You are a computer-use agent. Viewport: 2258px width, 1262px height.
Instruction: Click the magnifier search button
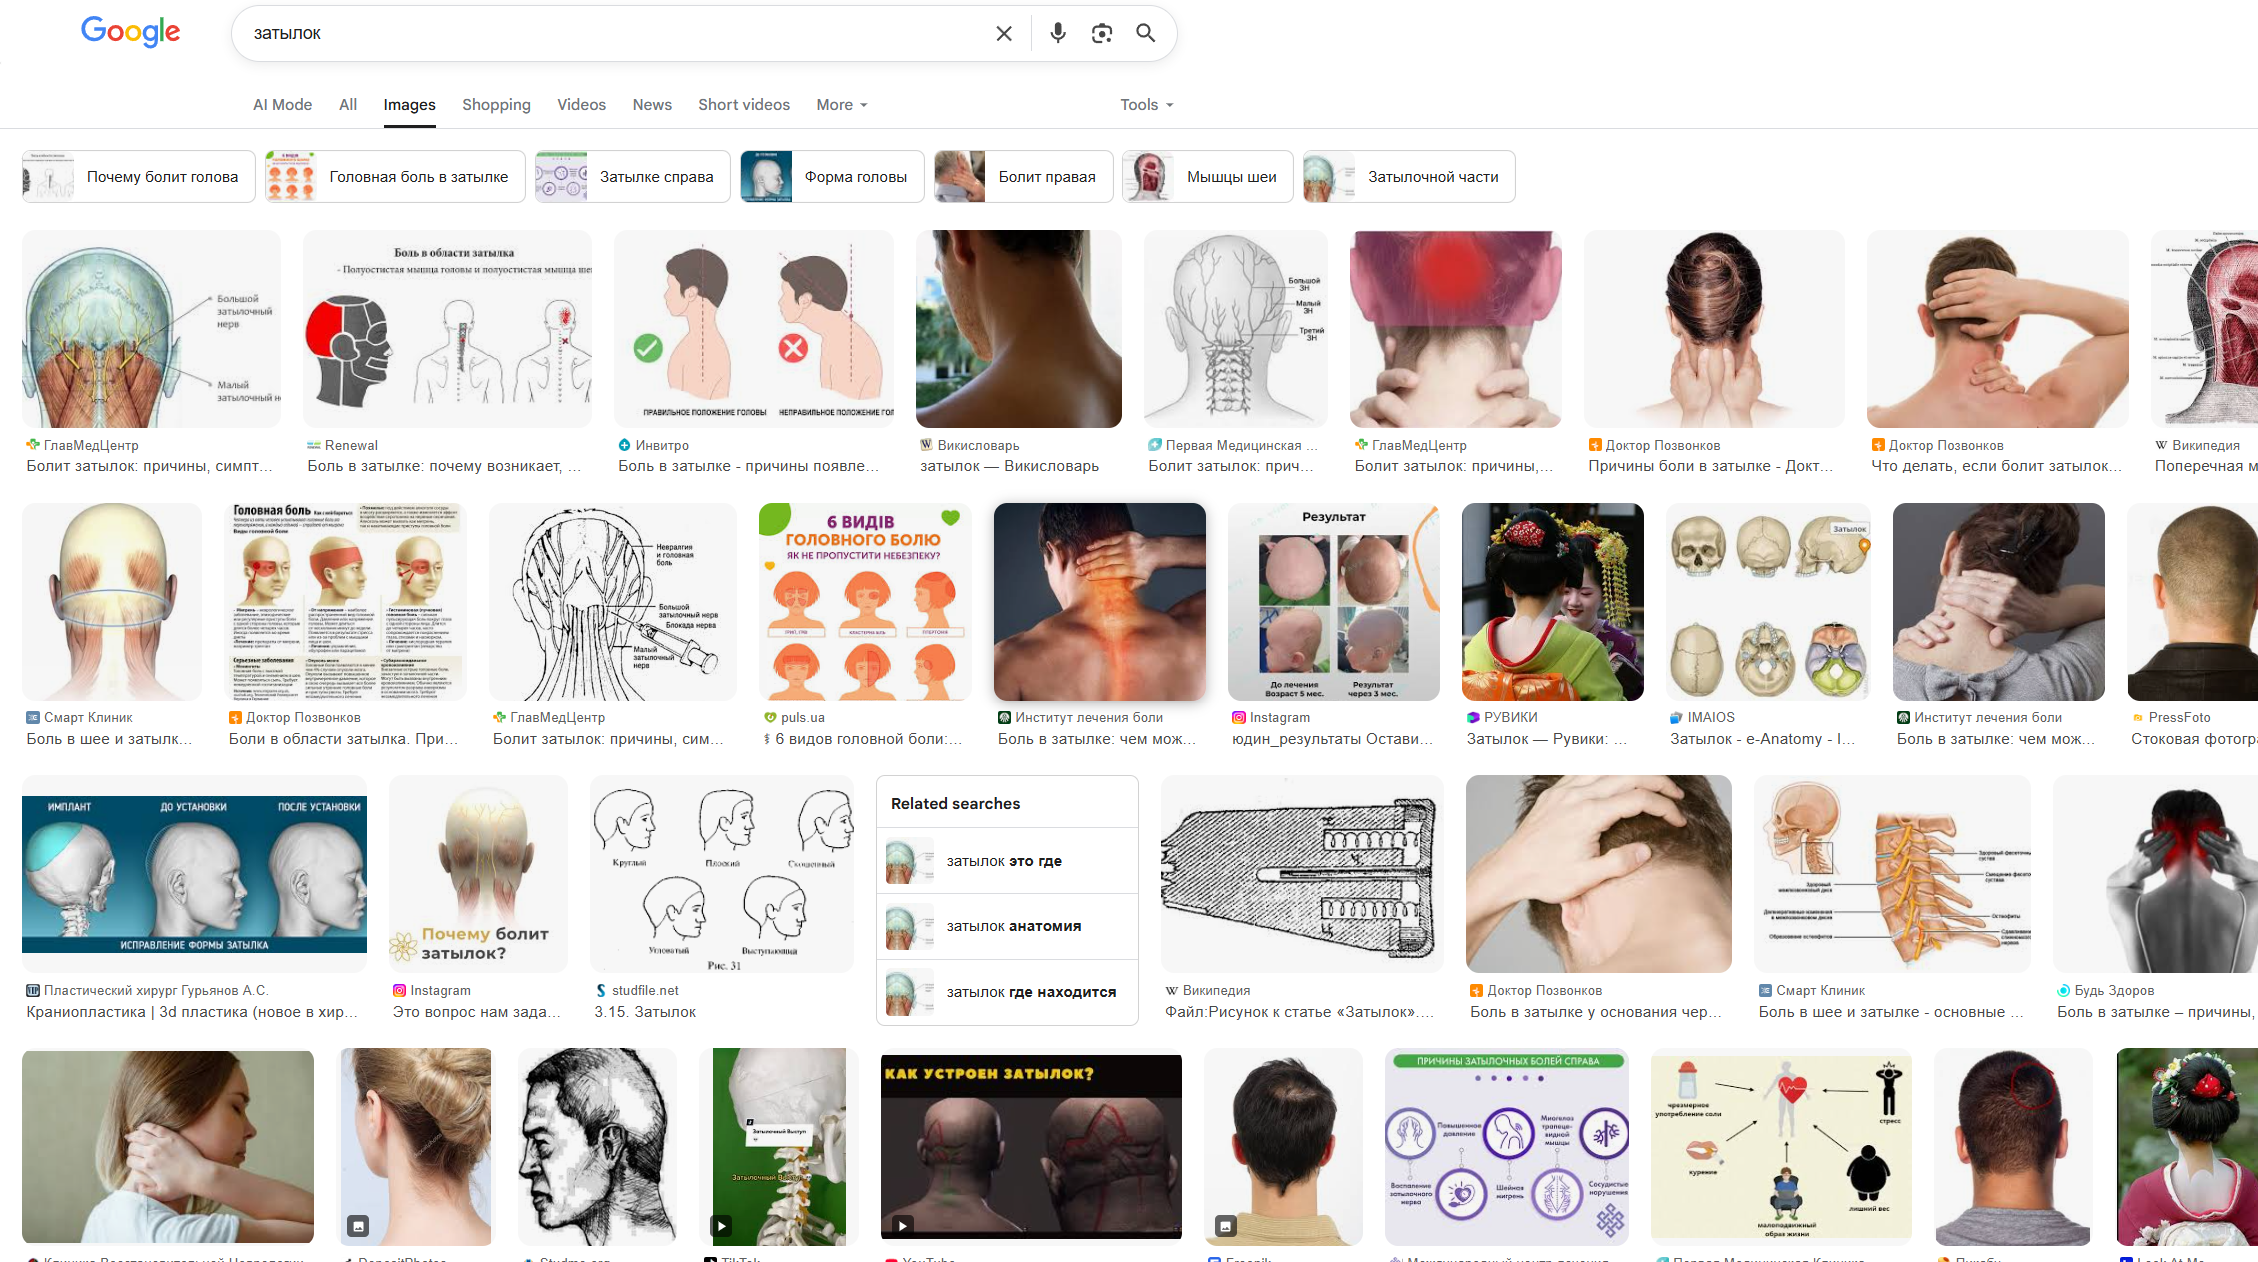click(1145, 34)
